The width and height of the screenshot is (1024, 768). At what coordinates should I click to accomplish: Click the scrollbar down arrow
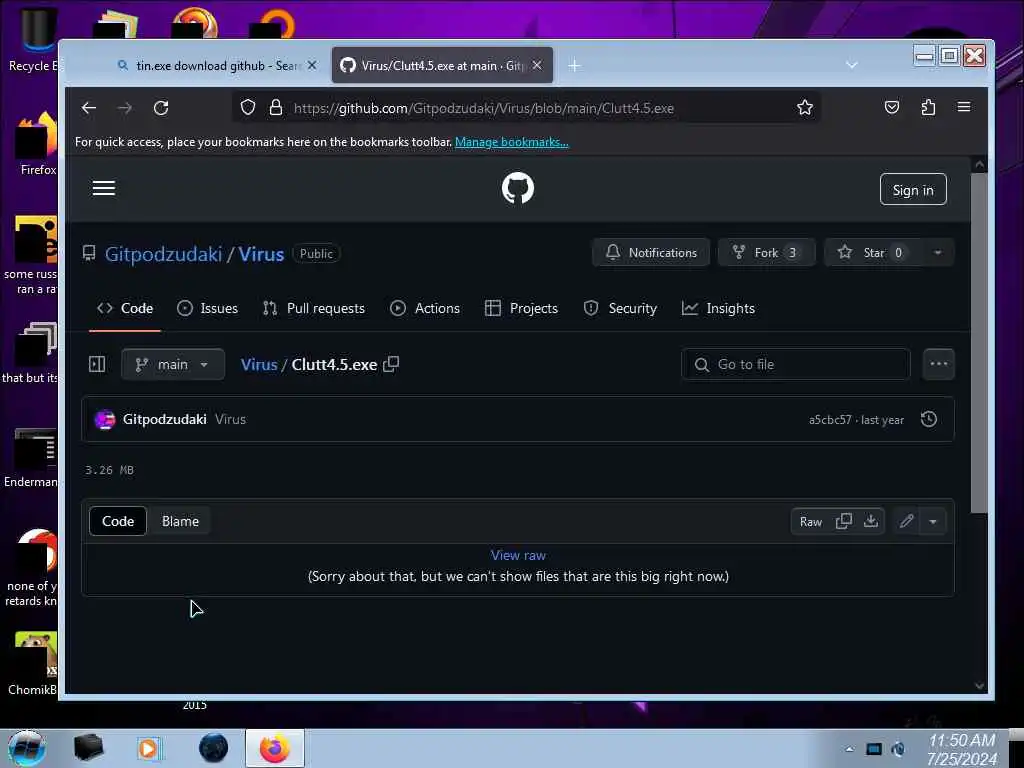[979, 686]
